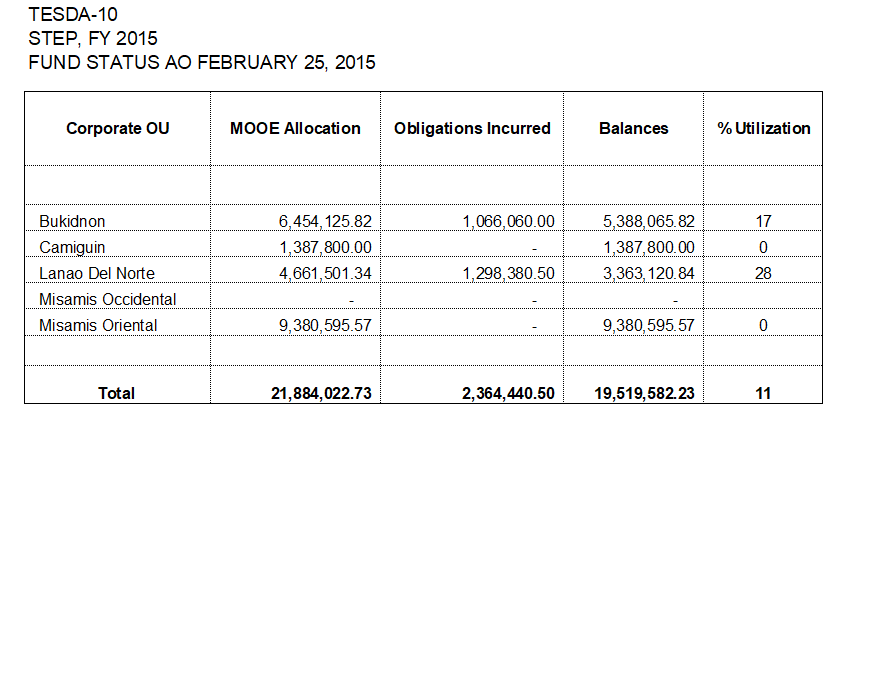Click total obligations 2,364,440.50
The height and width of the screenshot is (677, 873).
(x=508, y=394)
